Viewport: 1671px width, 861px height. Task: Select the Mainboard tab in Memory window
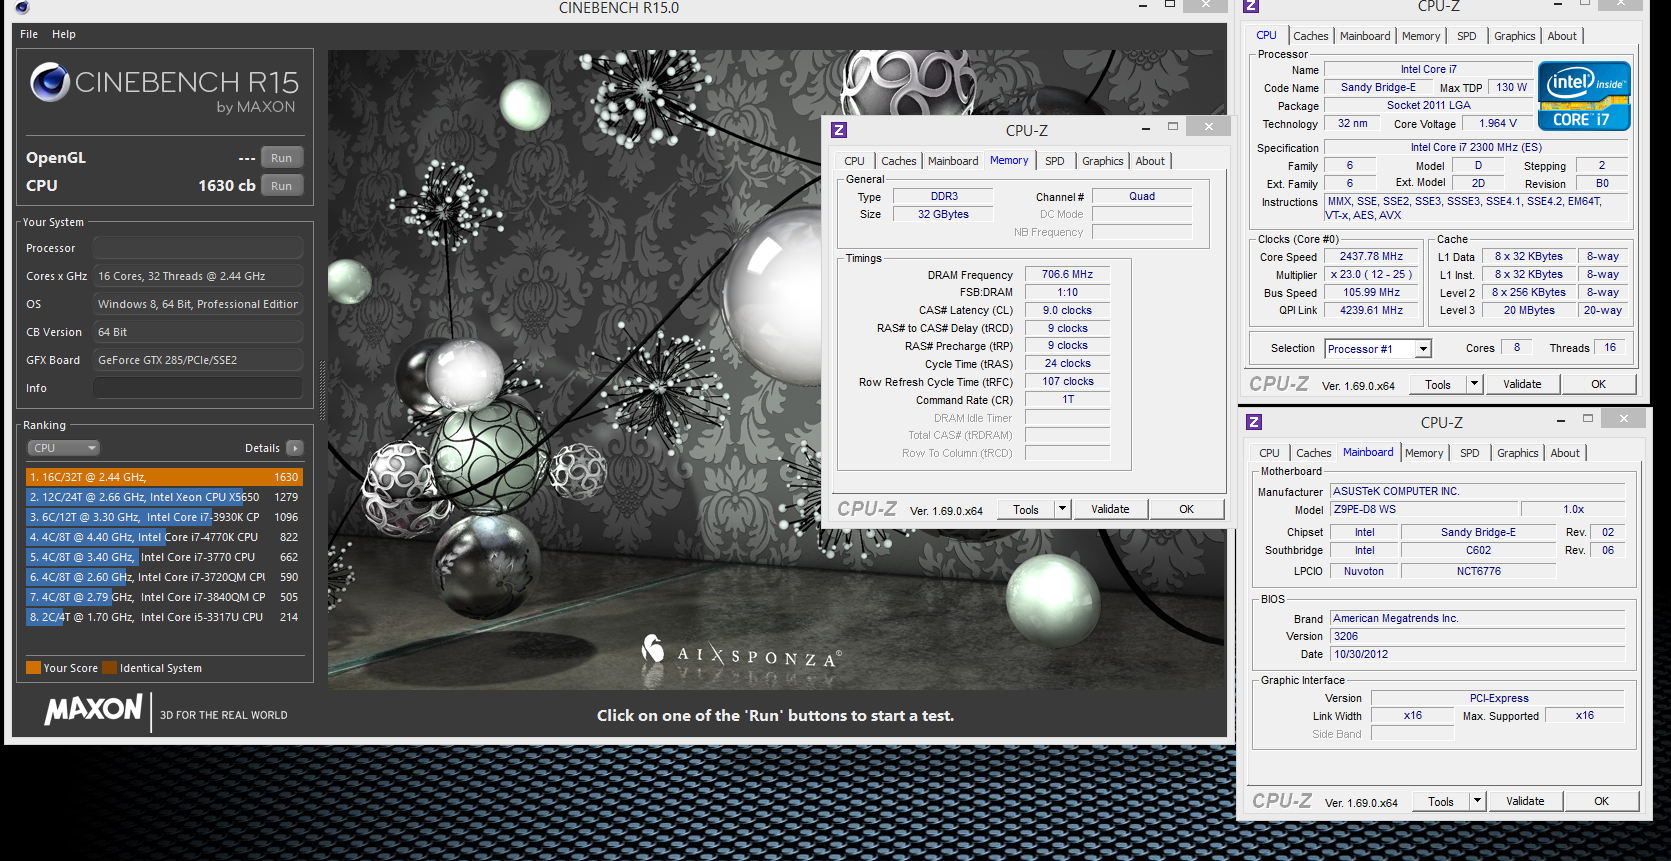(953, 161)
